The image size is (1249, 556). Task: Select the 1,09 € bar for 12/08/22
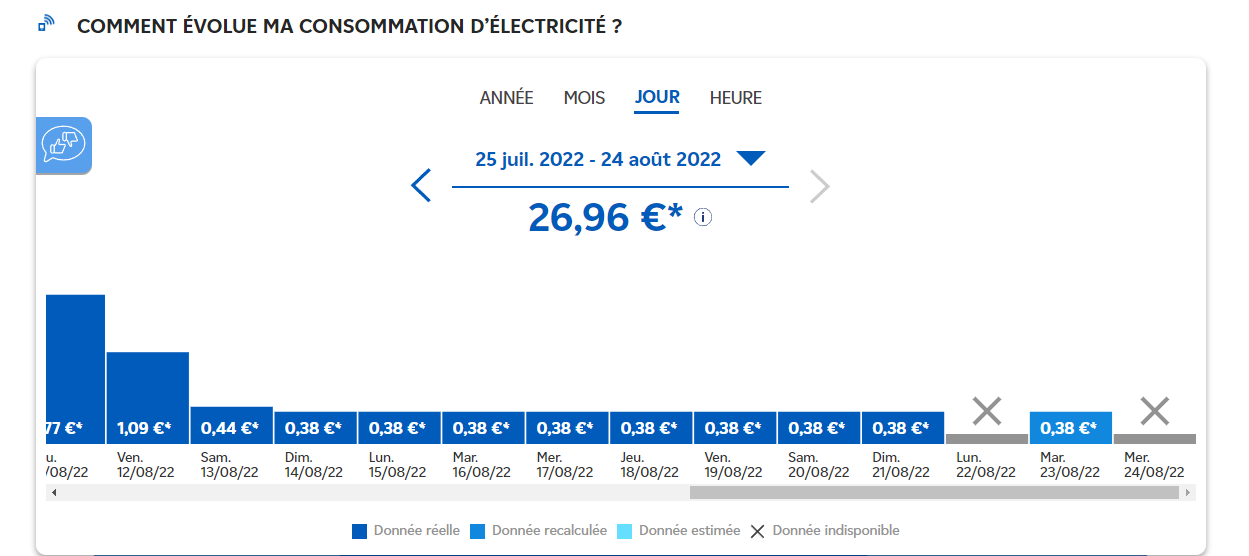click(148, 398)
